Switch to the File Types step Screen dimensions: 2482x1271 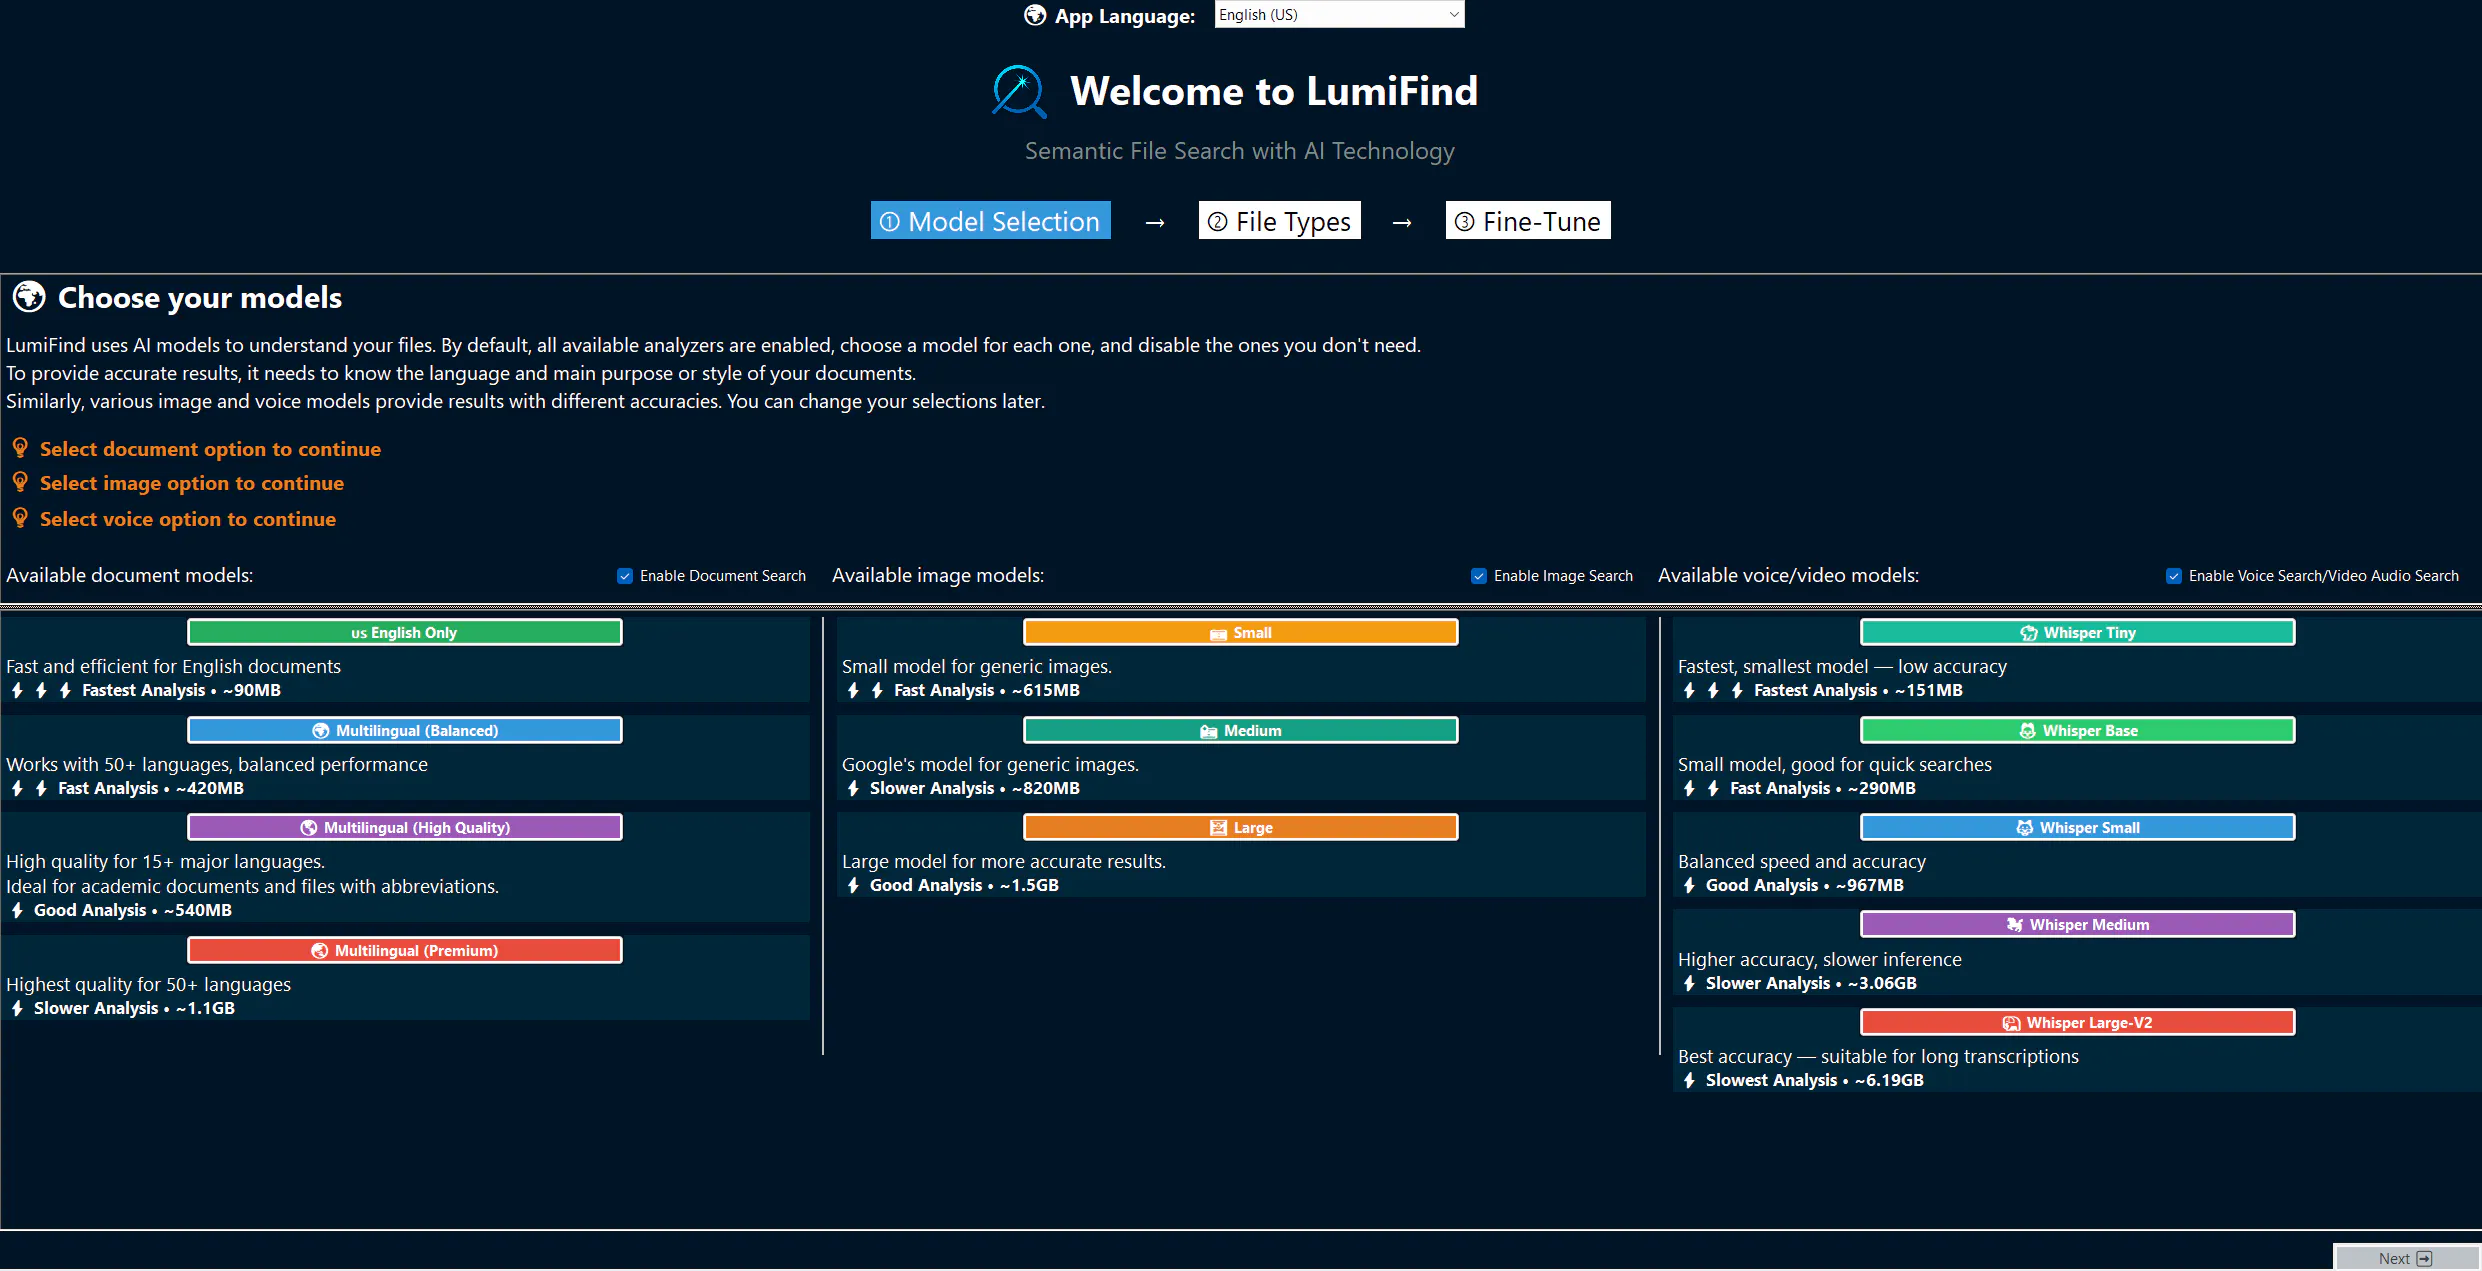pos(1279,221)
